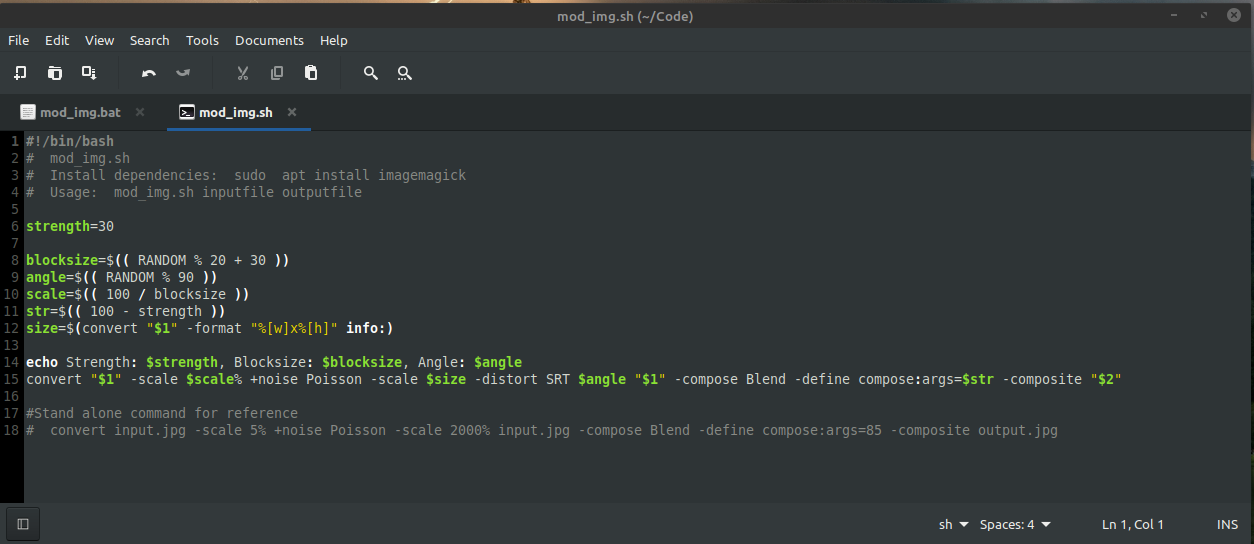Save the current file using toolbar icon
Viewport: 1254px width, 544px height.
click(89, 73)
